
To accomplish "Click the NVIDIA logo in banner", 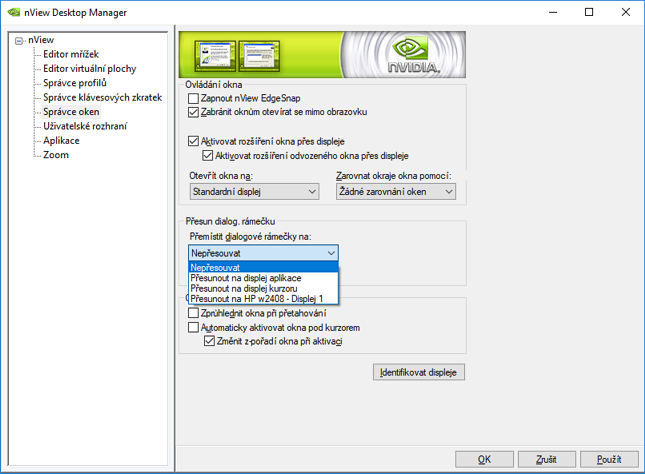I will coord(413,55).
